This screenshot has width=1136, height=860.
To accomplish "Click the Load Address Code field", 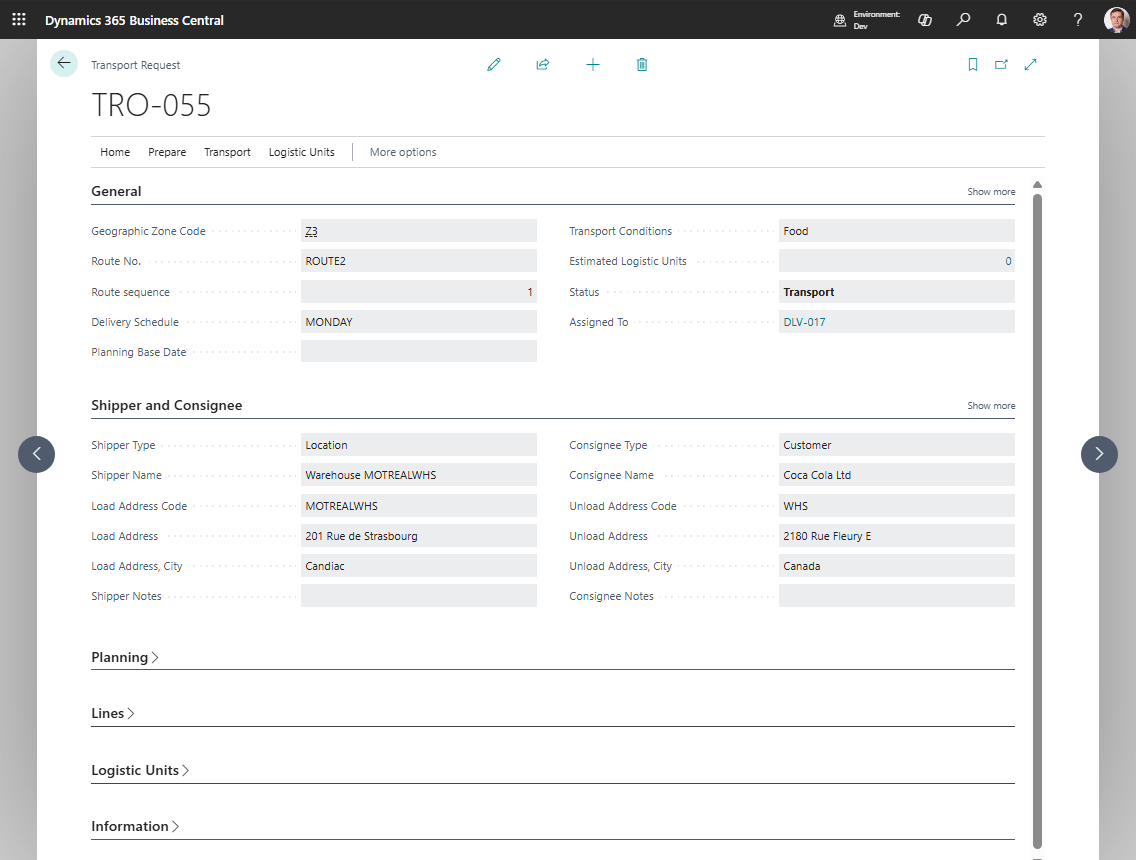I will (x=419, y=506).
